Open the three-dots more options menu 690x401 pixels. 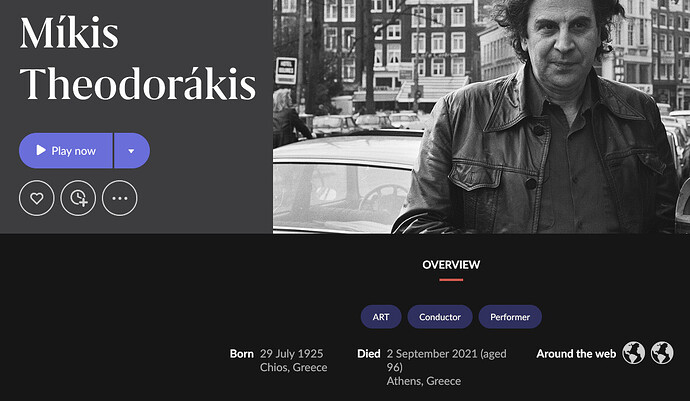(120, 198)
